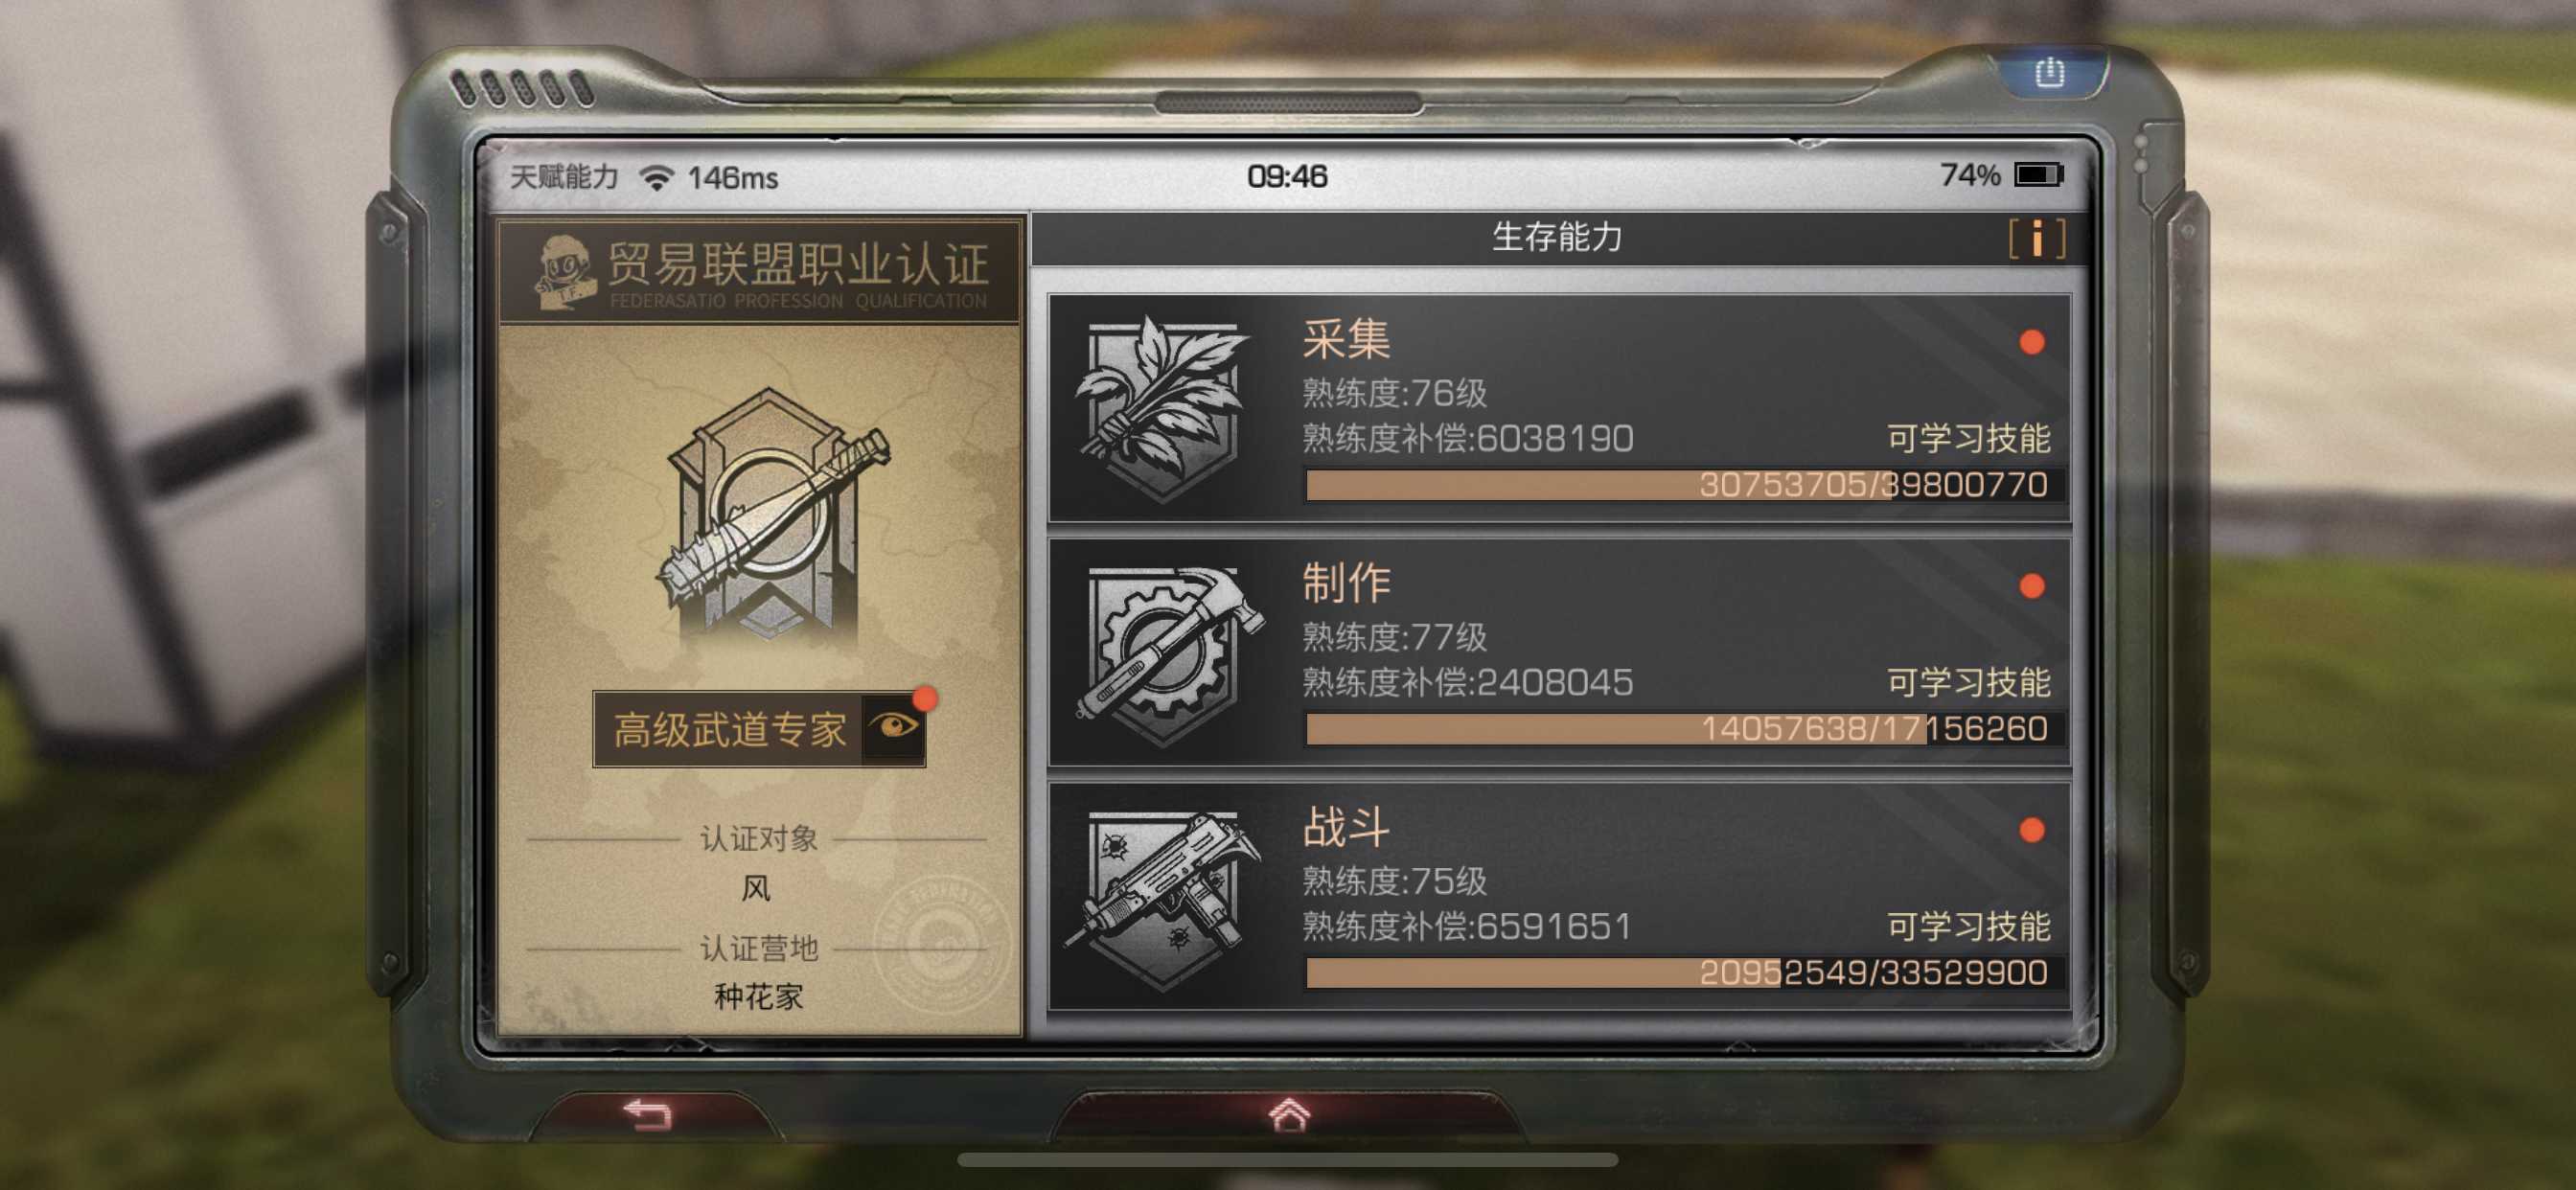Open 可学习技能 for 采集 row
This screenshot has height=1190, width=2576.
(1968, 438)
